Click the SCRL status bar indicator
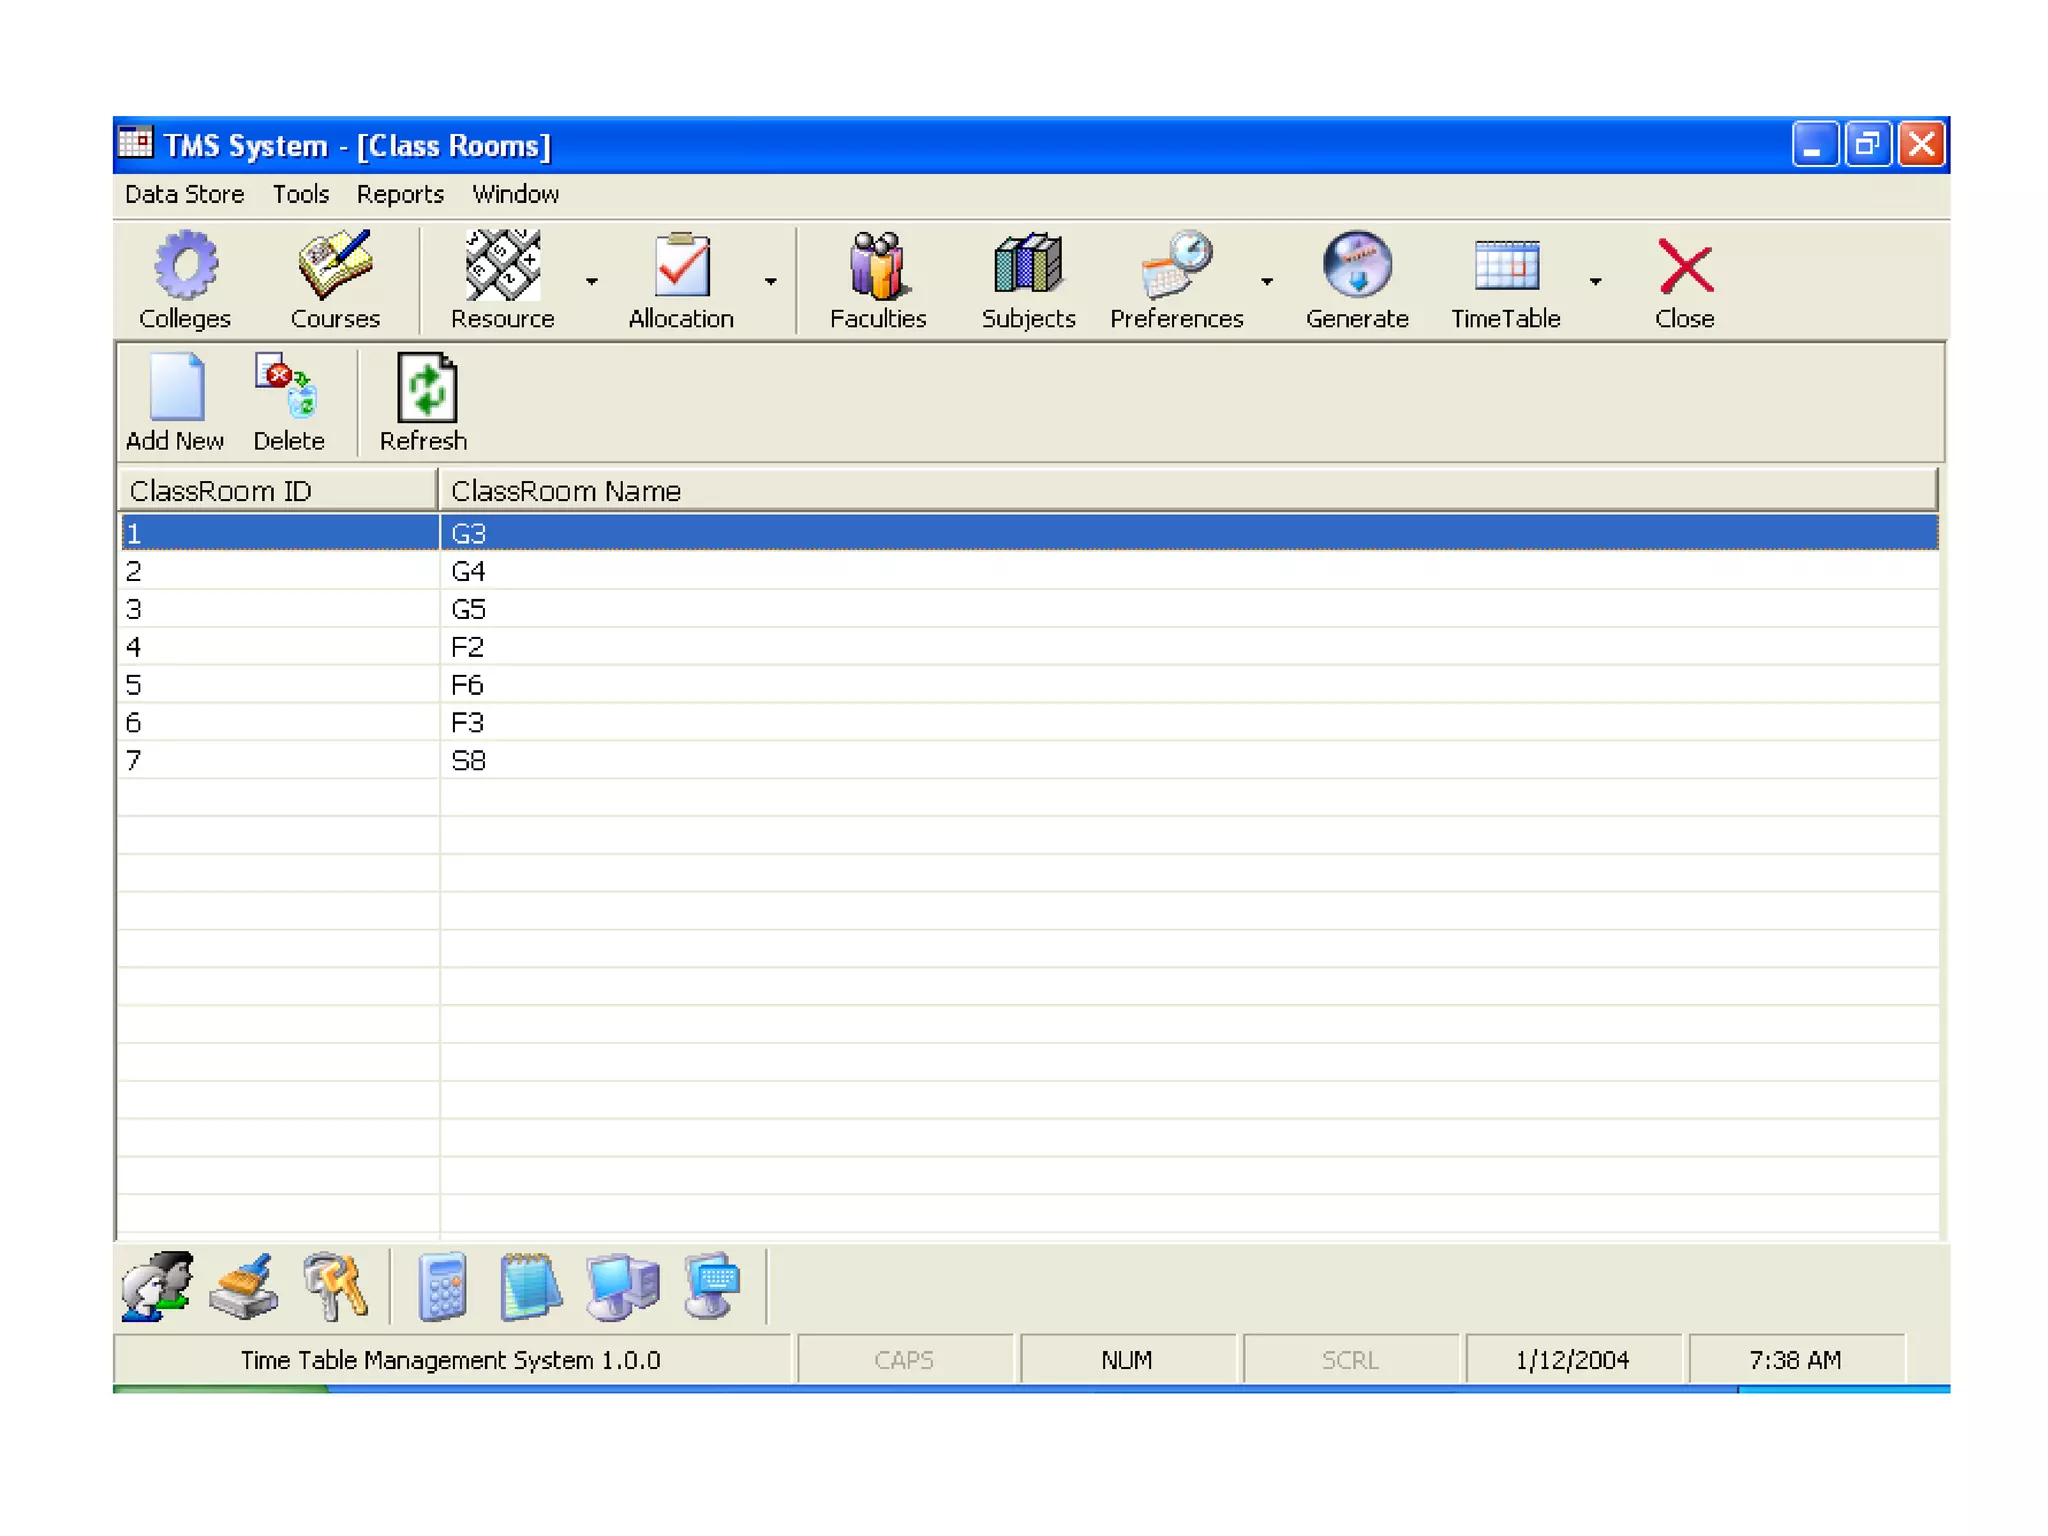The image size is (2048, 1536). 1350,1360
